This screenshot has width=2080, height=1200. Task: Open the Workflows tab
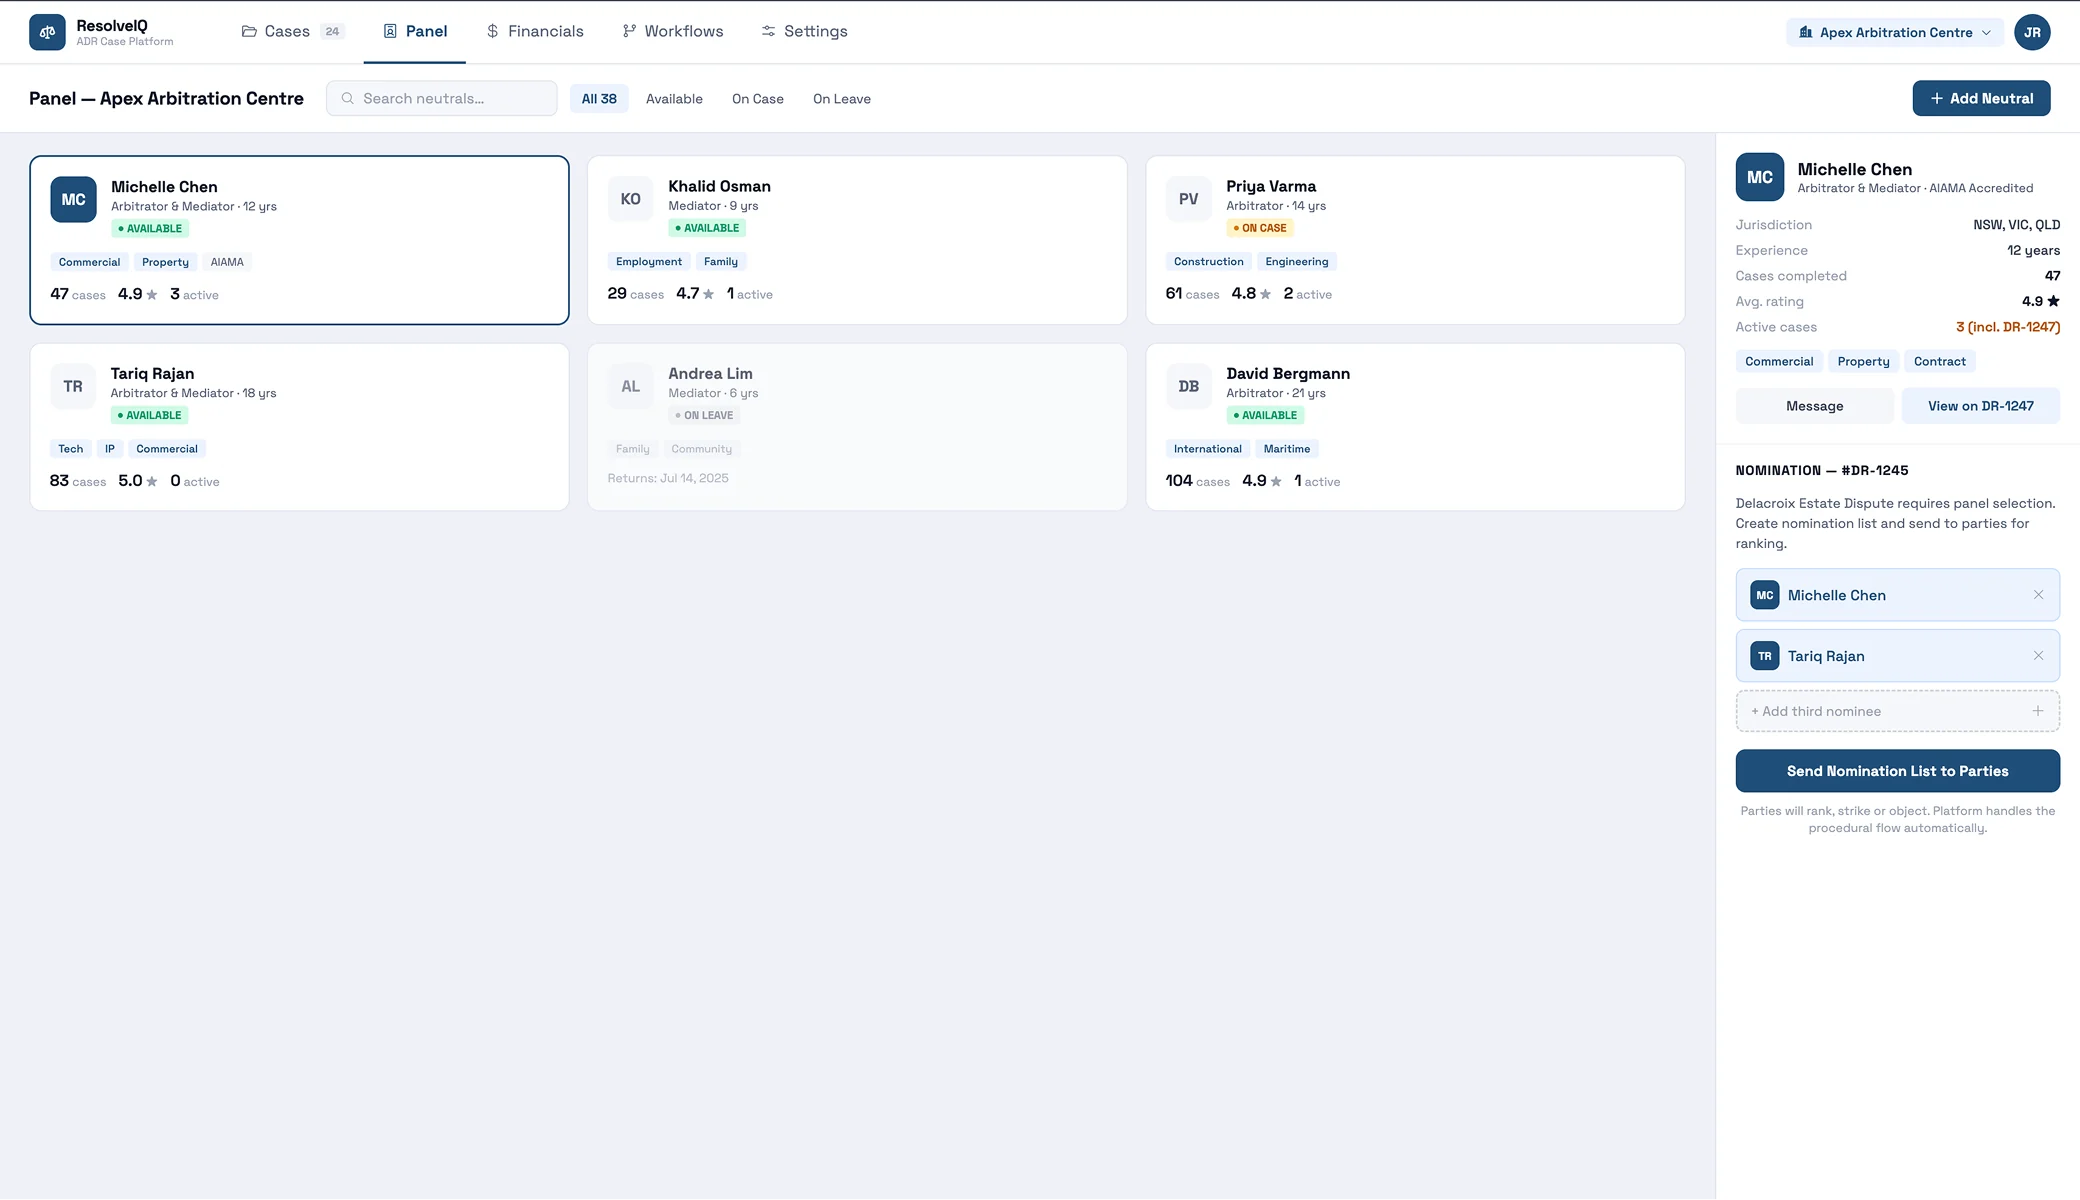point(673,32)
